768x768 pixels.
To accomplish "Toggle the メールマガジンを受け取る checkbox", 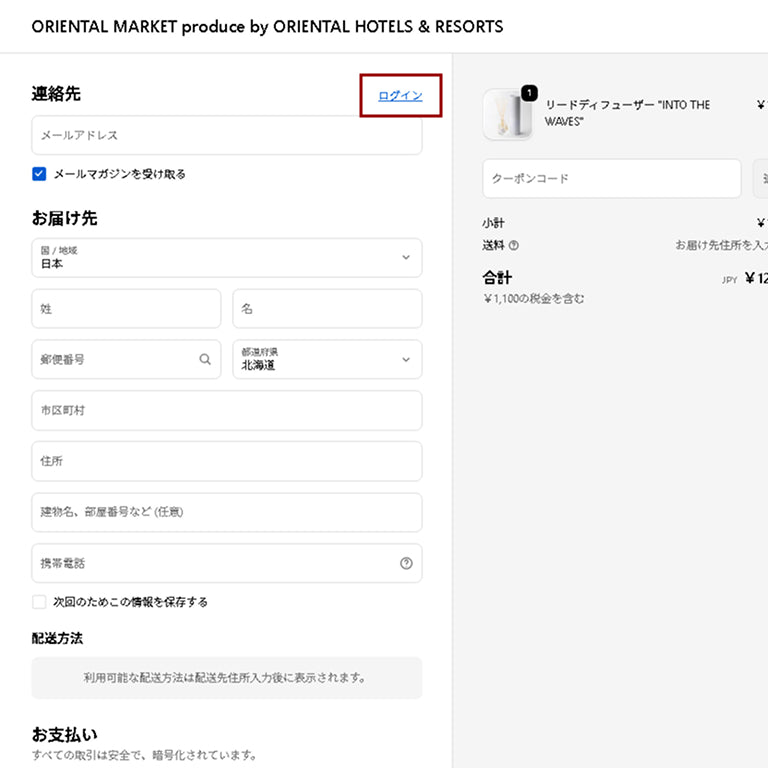I will (x=39, y=174).
